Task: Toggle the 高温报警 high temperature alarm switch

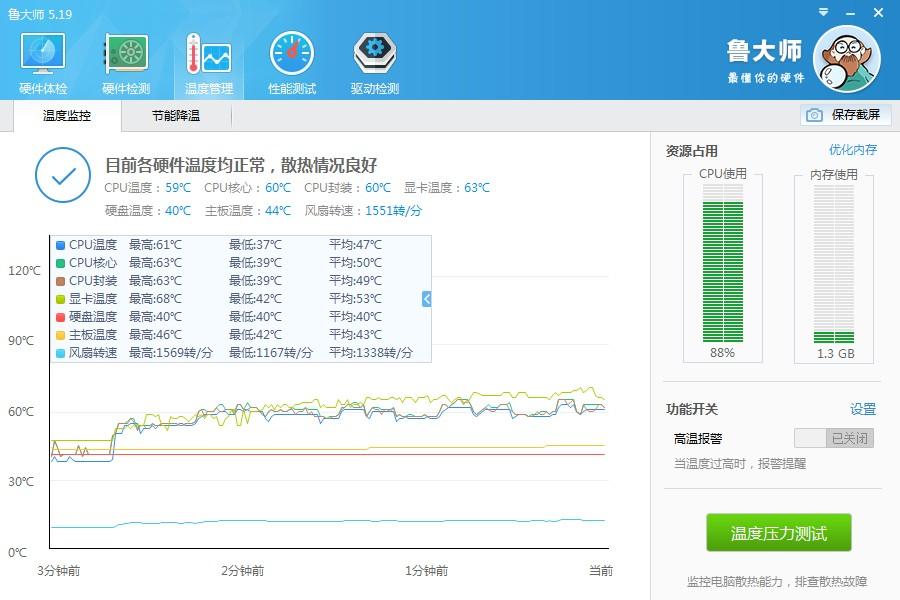Action: click(834, 438)
